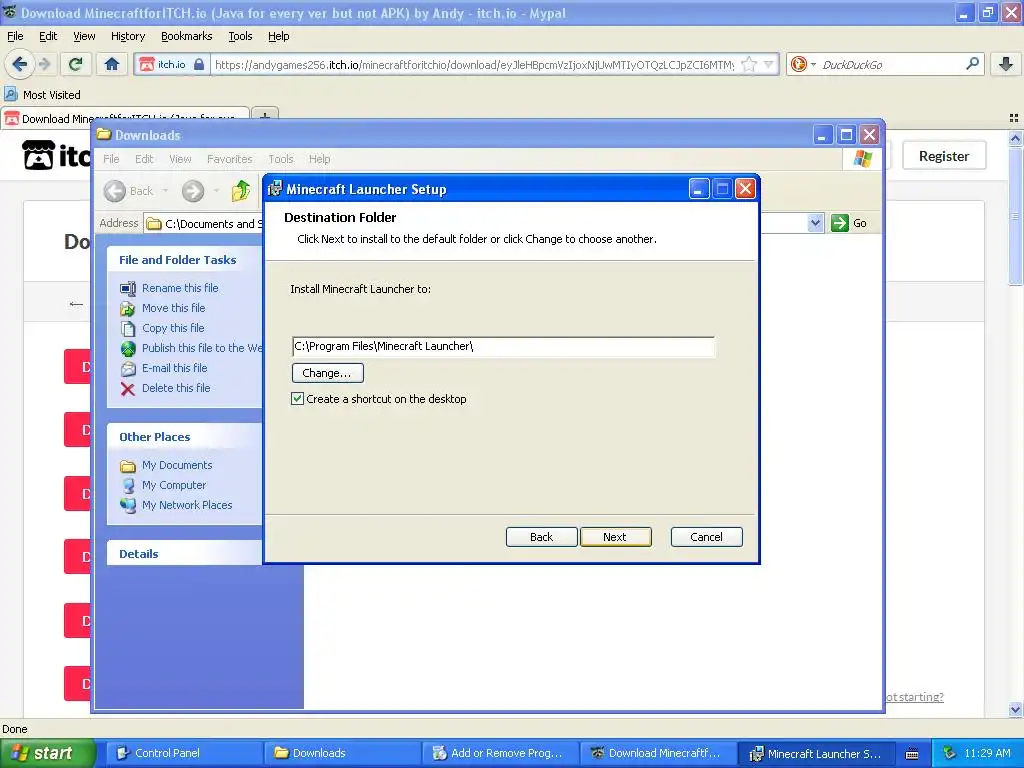Expand the Downloads address bar dropdown
Screen dimensions: 1024x768
coord(815,223)
